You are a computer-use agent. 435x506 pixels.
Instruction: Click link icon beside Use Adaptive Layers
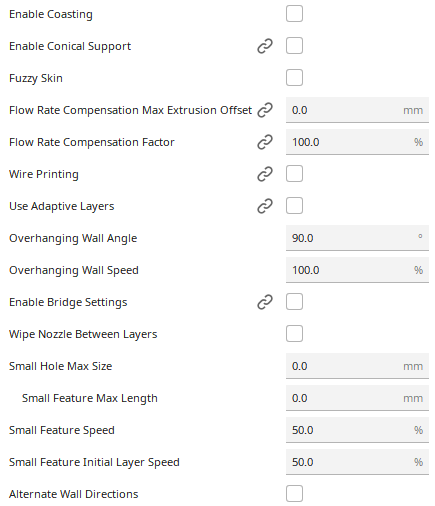[265, 206]
